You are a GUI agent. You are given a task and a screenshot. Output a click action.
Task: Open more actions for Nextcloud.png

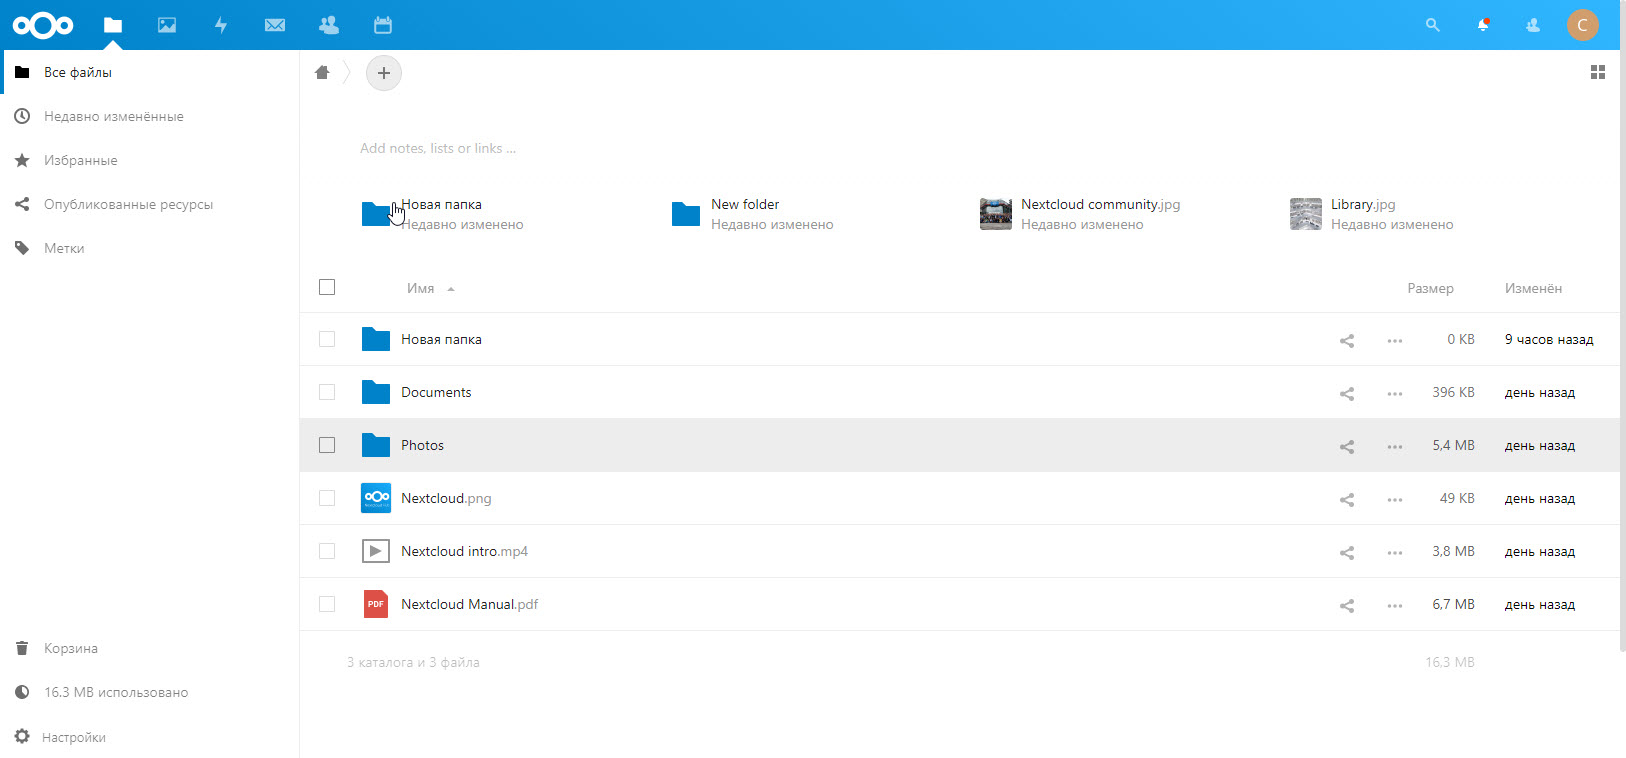1395,500
